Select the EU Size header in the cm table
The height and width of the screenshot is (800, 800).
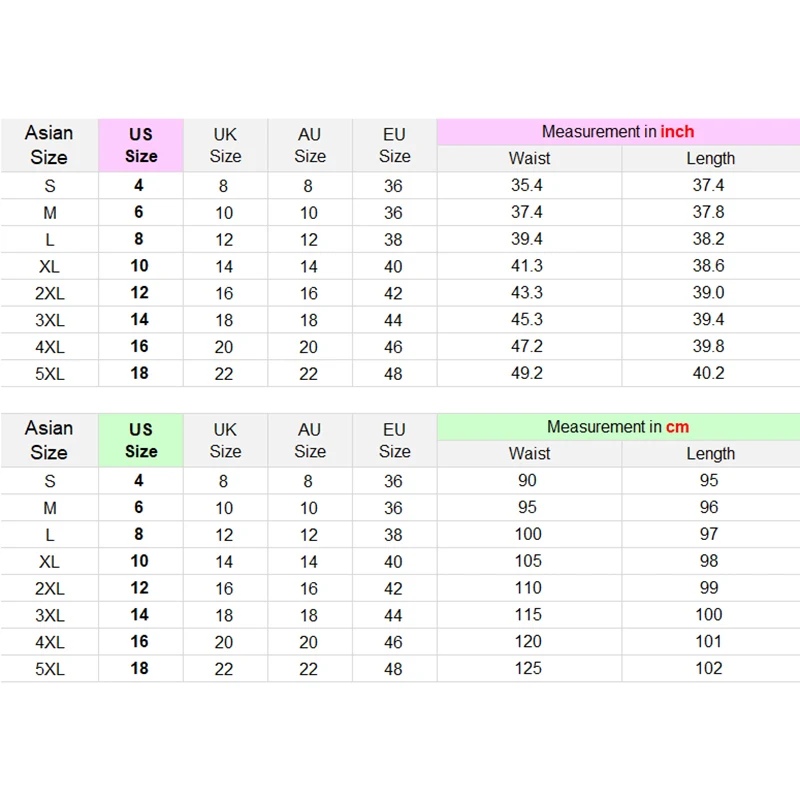(x=394, y=440)
